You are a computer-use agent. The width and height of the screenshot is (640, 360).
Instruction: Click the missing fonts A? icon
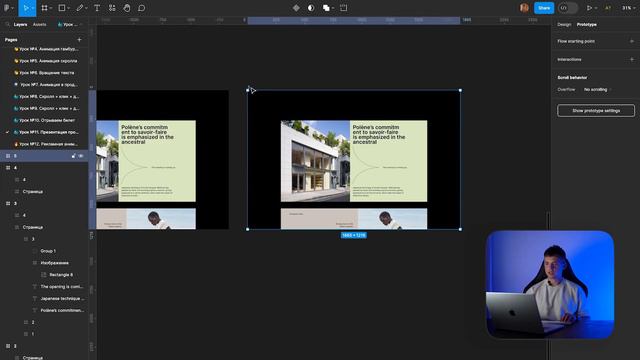tap(608, 8)
